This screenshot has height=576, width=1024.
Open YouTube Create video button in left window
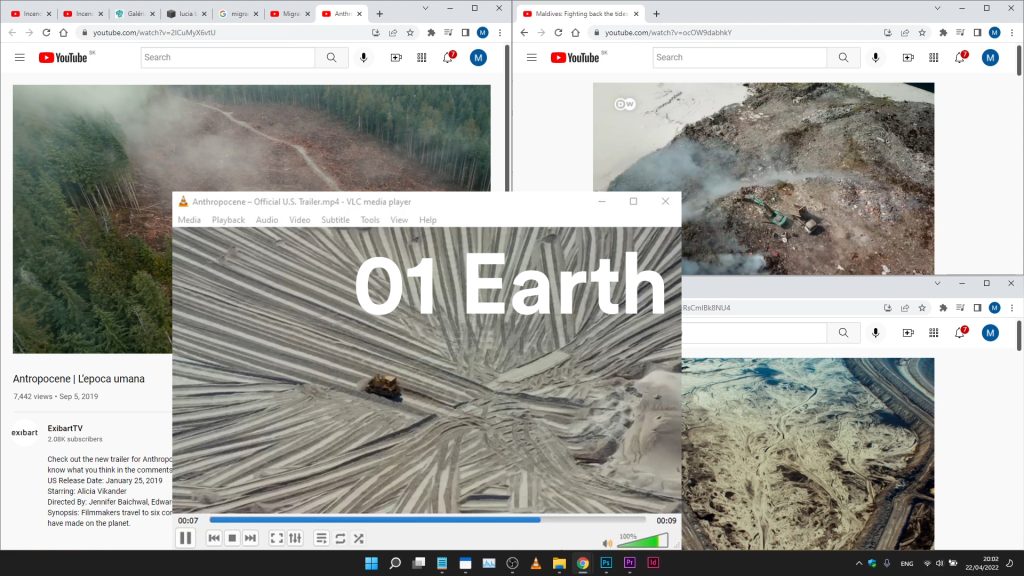396,57
